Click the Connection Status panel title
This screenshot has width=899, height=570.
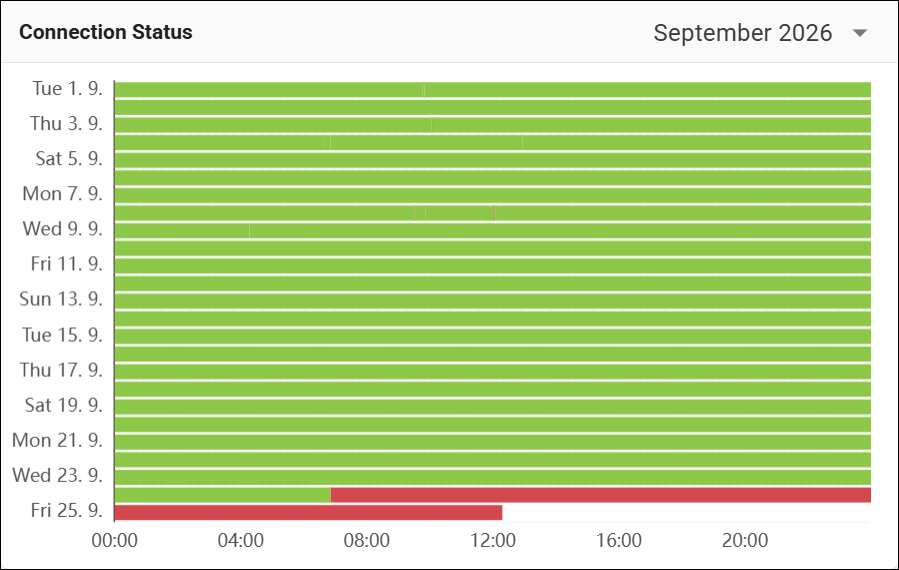pos(105,32)
